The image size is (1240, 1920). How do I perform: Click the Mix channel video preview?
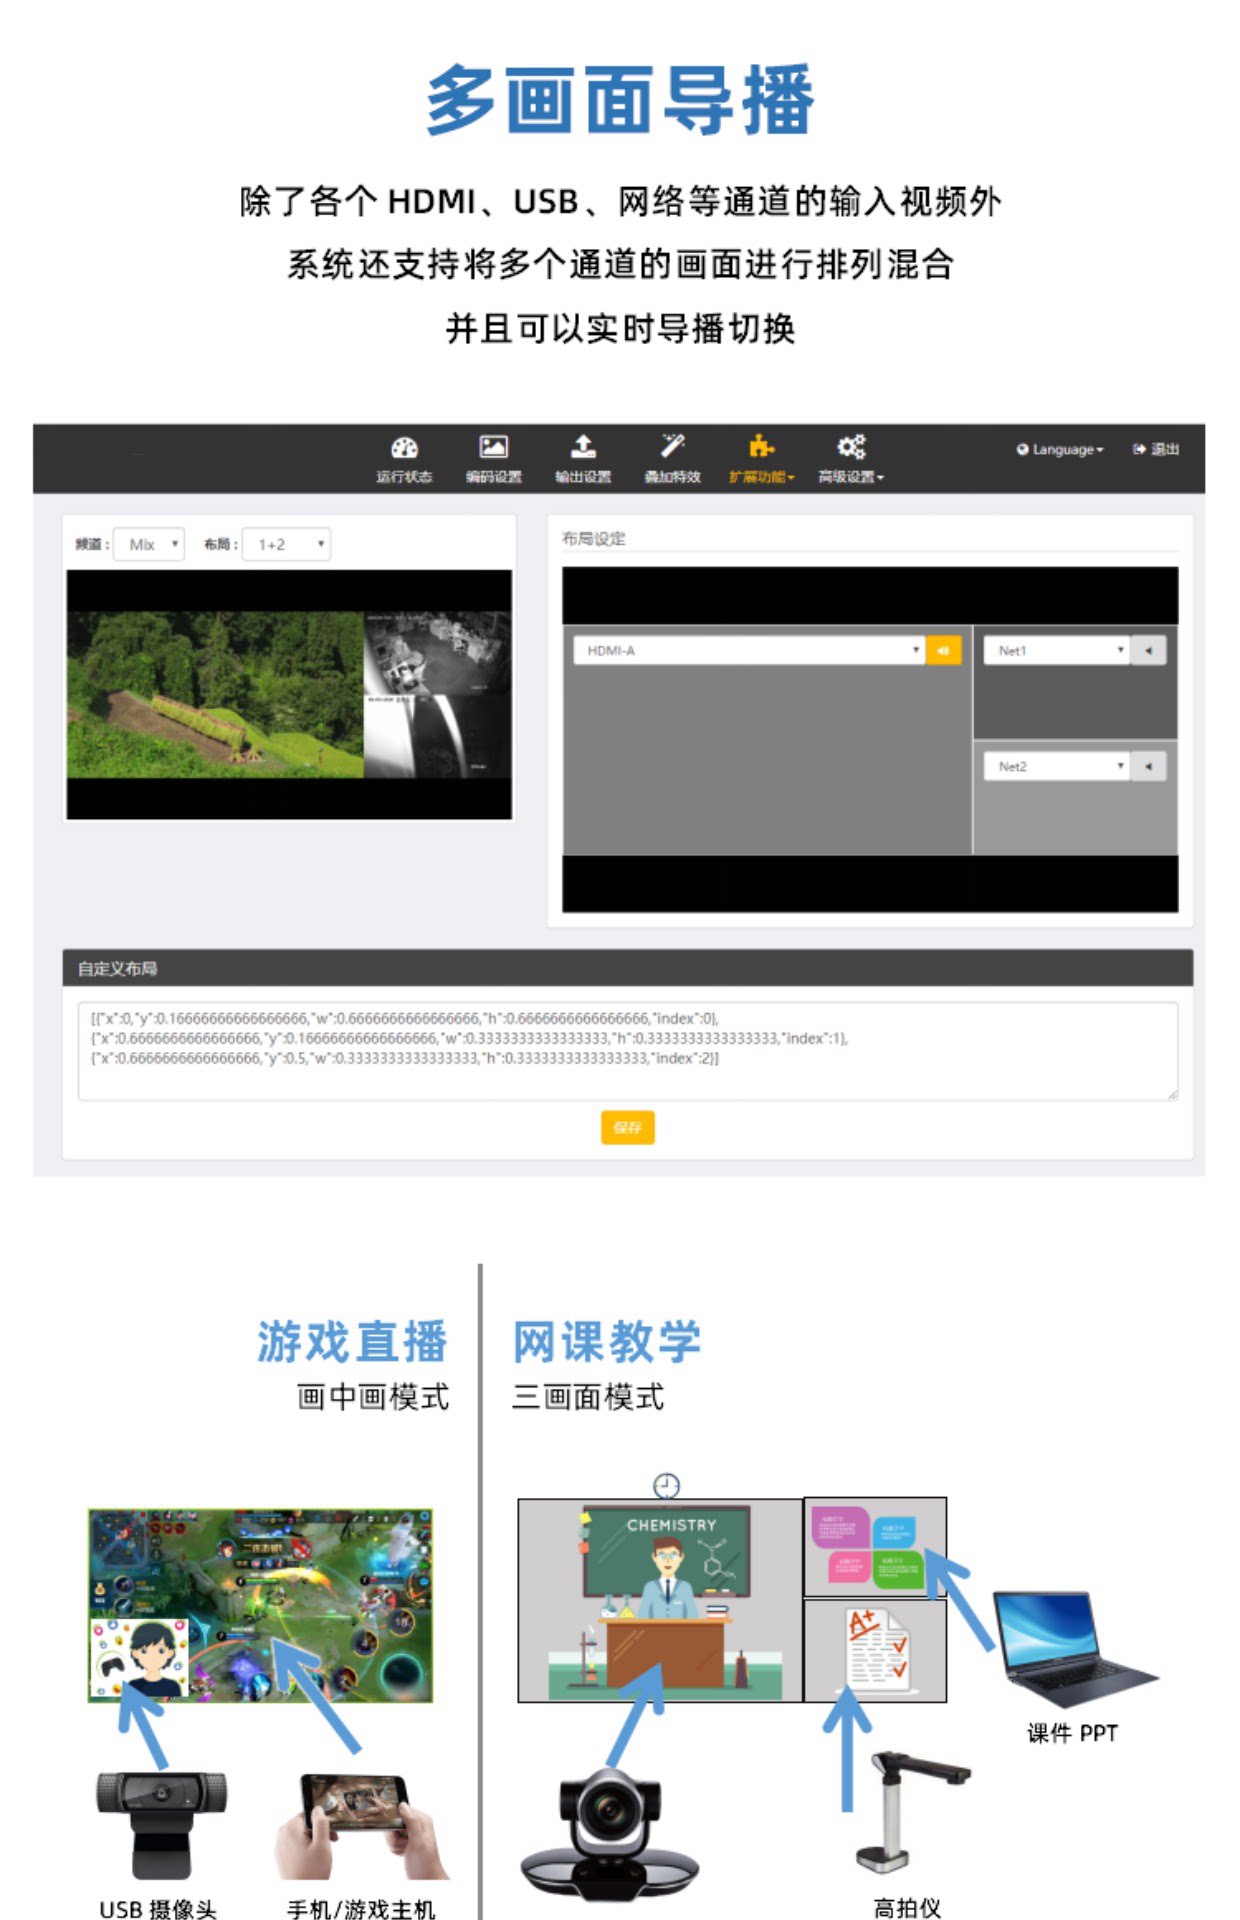pos(289,694)
